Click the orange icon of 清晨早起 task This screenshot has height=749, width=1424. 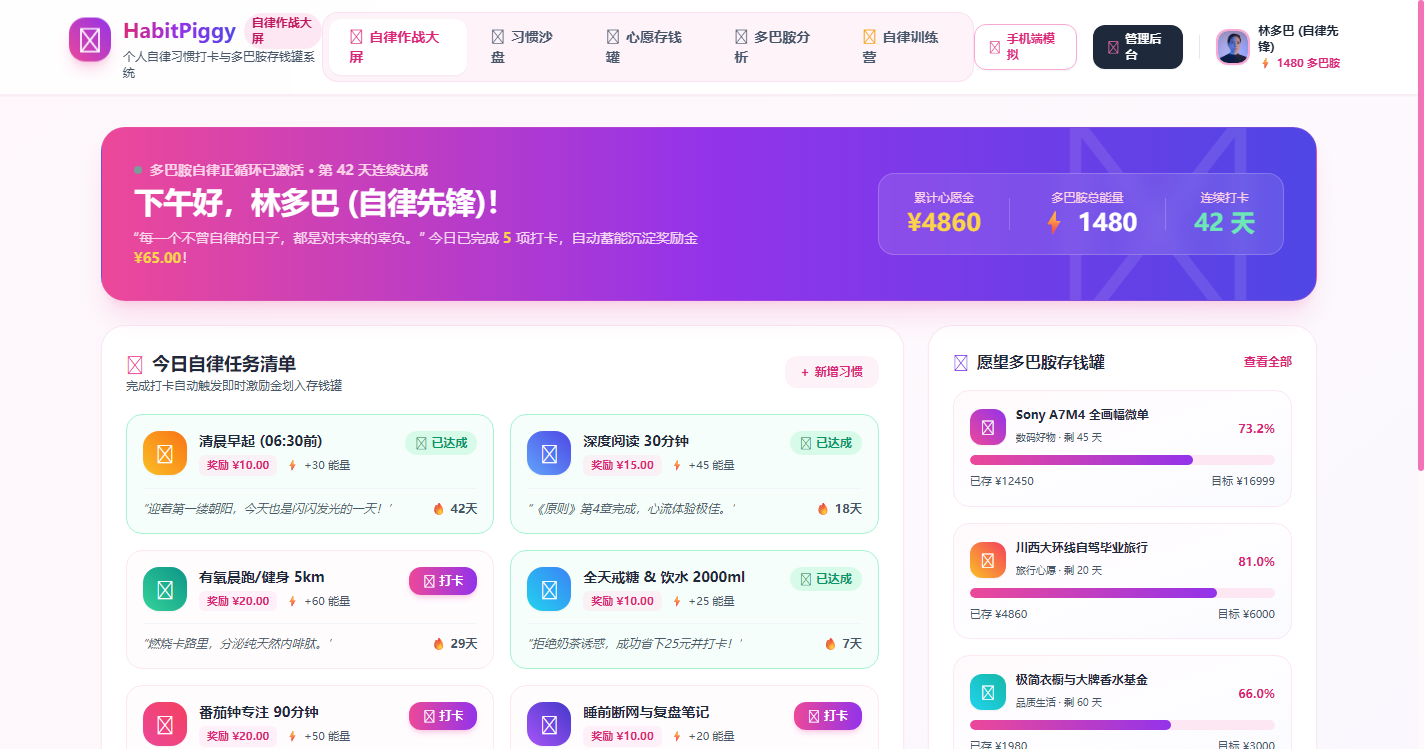click(x=165, y=453)
